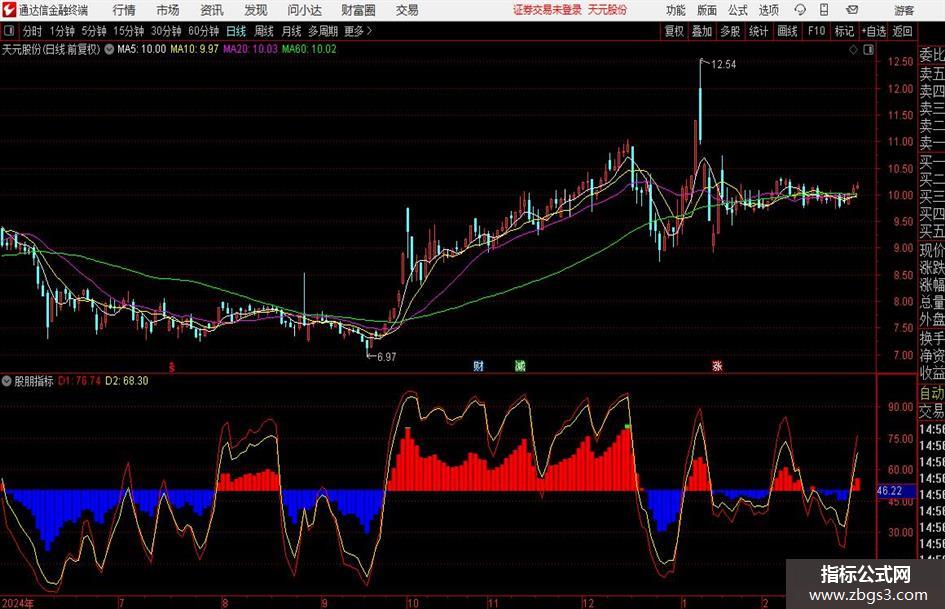Open the customer service headset icon
Screen dimensions: 945x609
[800, 10]
